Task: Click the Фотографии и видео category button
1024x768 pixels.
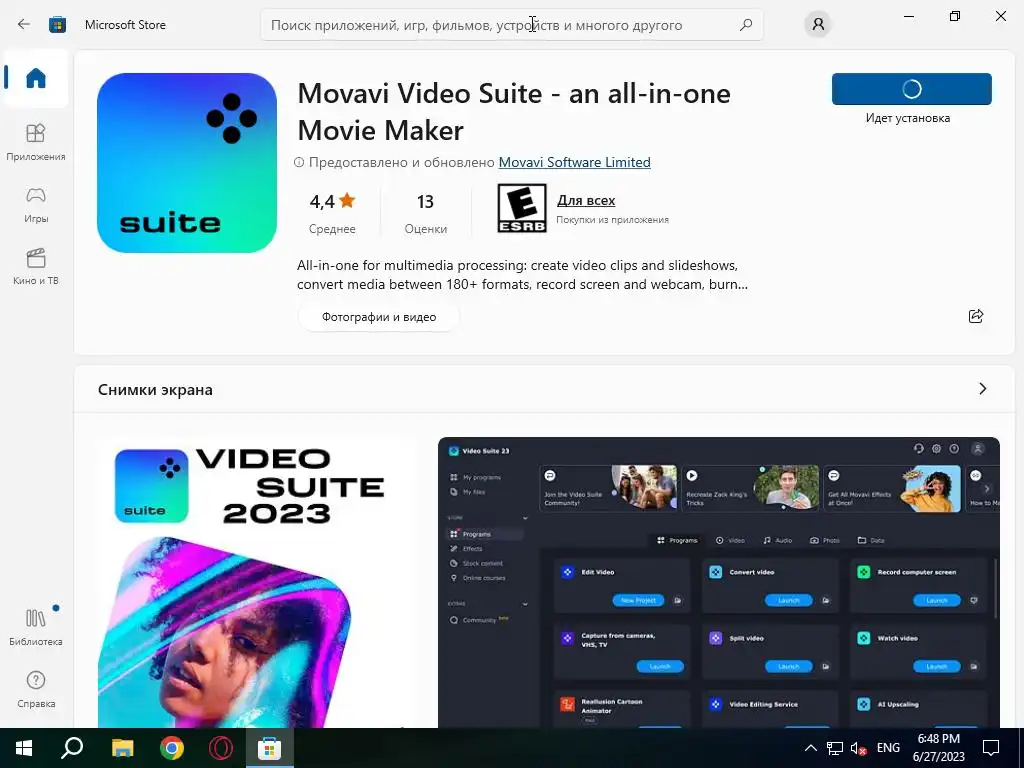Action: [379, 317]
